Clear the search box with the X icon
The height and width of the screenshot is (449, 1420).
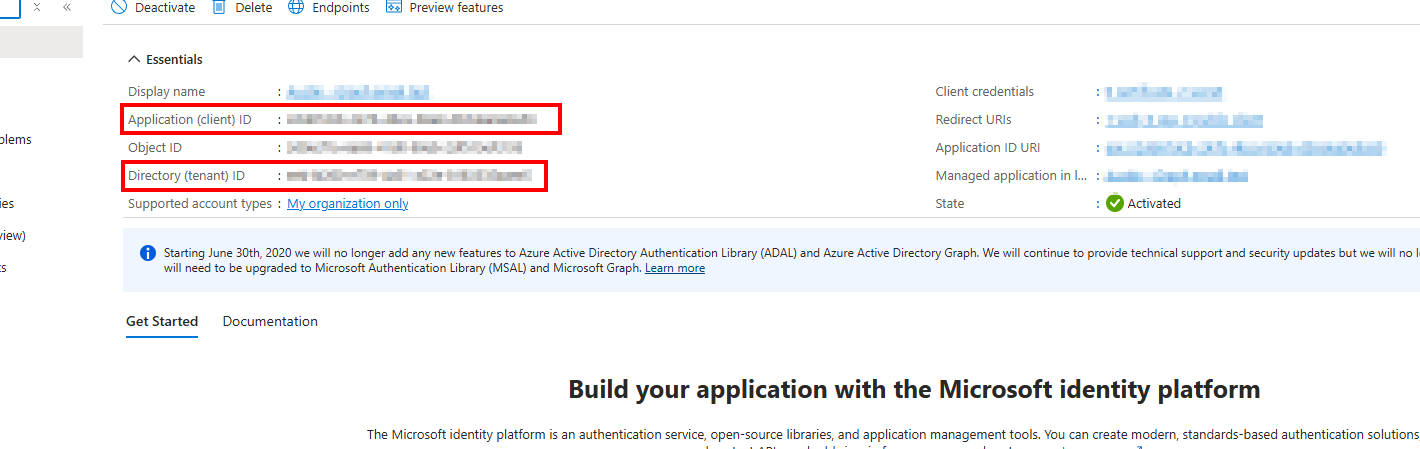click(37, 7)
